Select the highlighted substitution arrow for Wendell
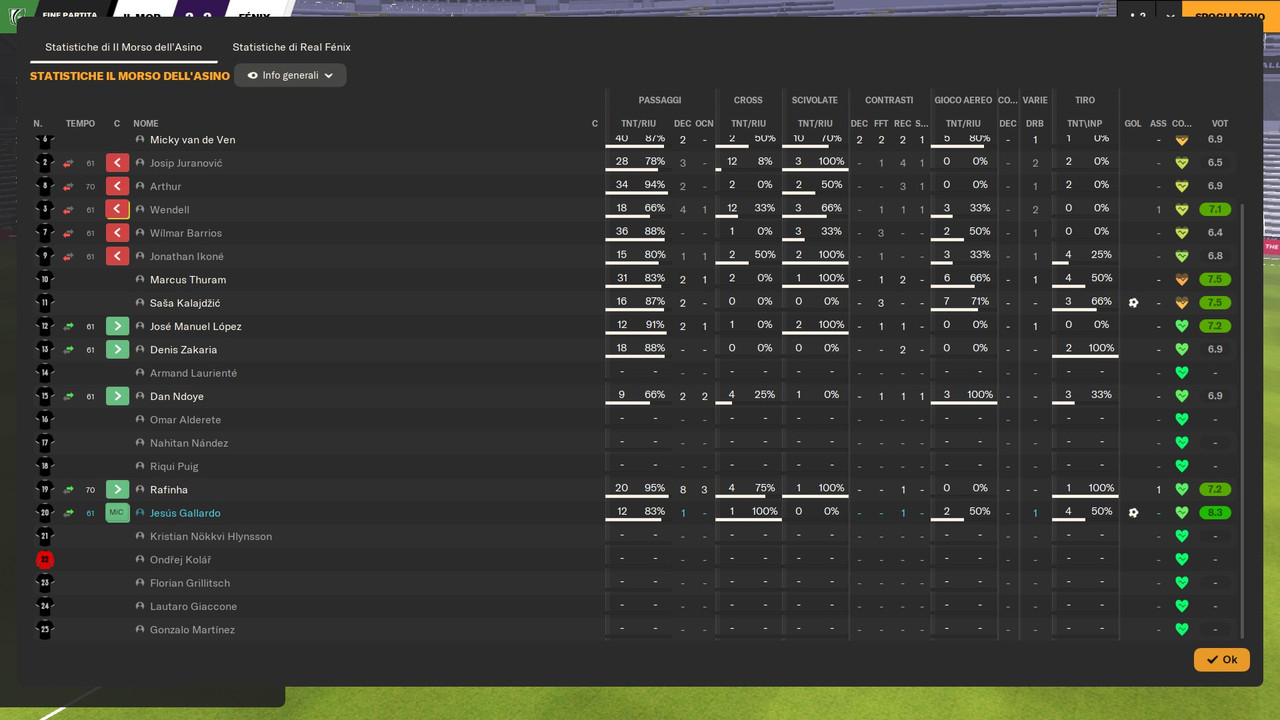The image size is (1280, 720). tap(118, 210)
